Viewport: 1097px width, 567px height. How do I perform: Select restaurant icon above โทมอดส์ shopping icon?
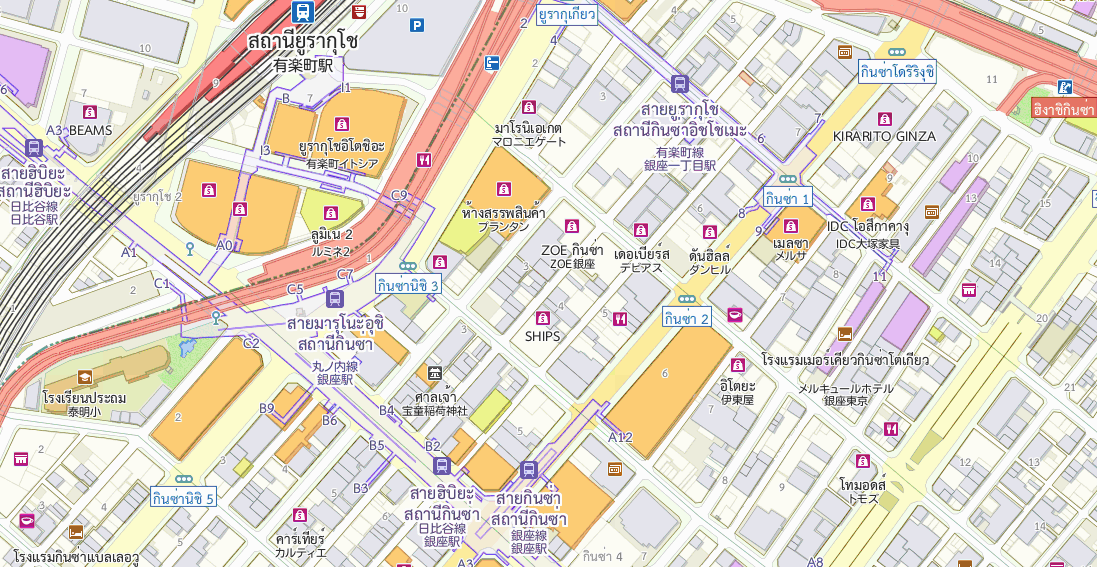point(891,428)
